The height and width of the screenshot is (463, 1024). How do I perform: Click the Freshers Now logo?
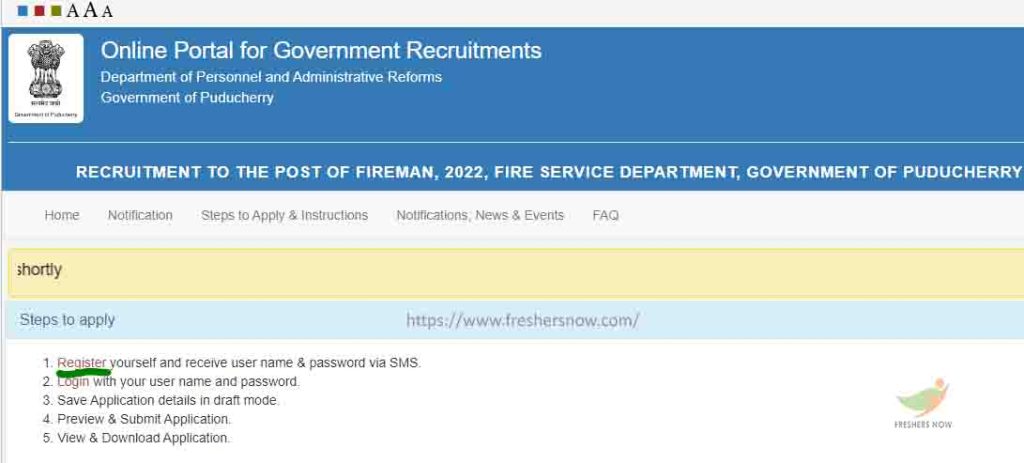tap(923, 403)
